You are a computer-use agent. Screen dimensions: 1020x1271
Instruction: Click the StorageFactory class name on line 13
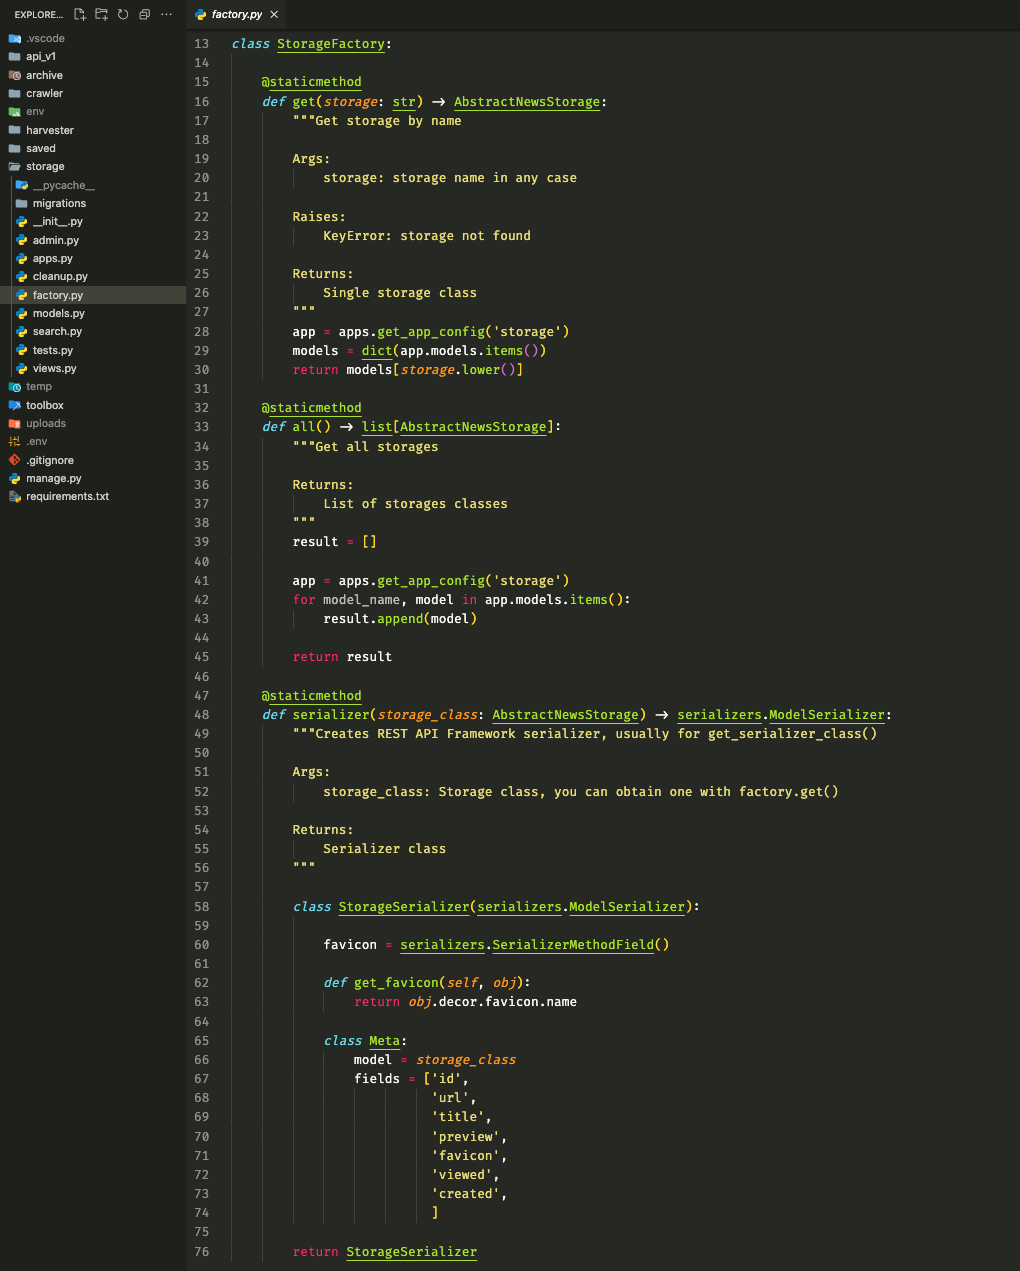(x=331, y=44)
